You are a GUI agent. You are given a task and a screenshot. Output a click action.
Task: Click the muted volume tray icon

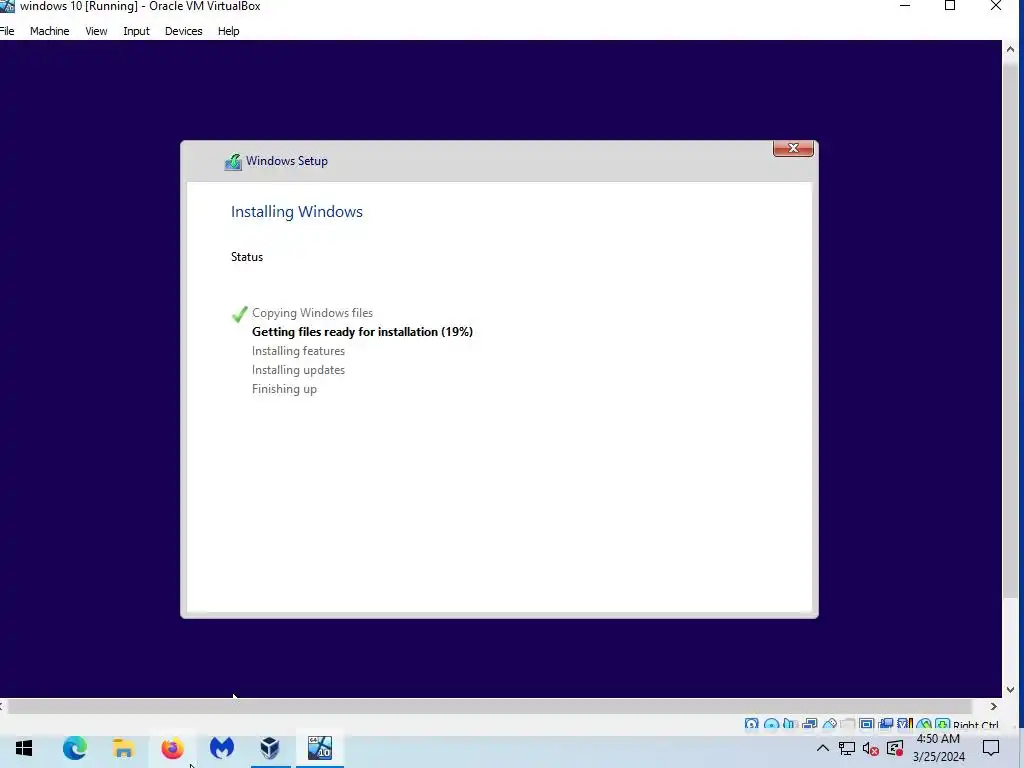tap(871, 748)
